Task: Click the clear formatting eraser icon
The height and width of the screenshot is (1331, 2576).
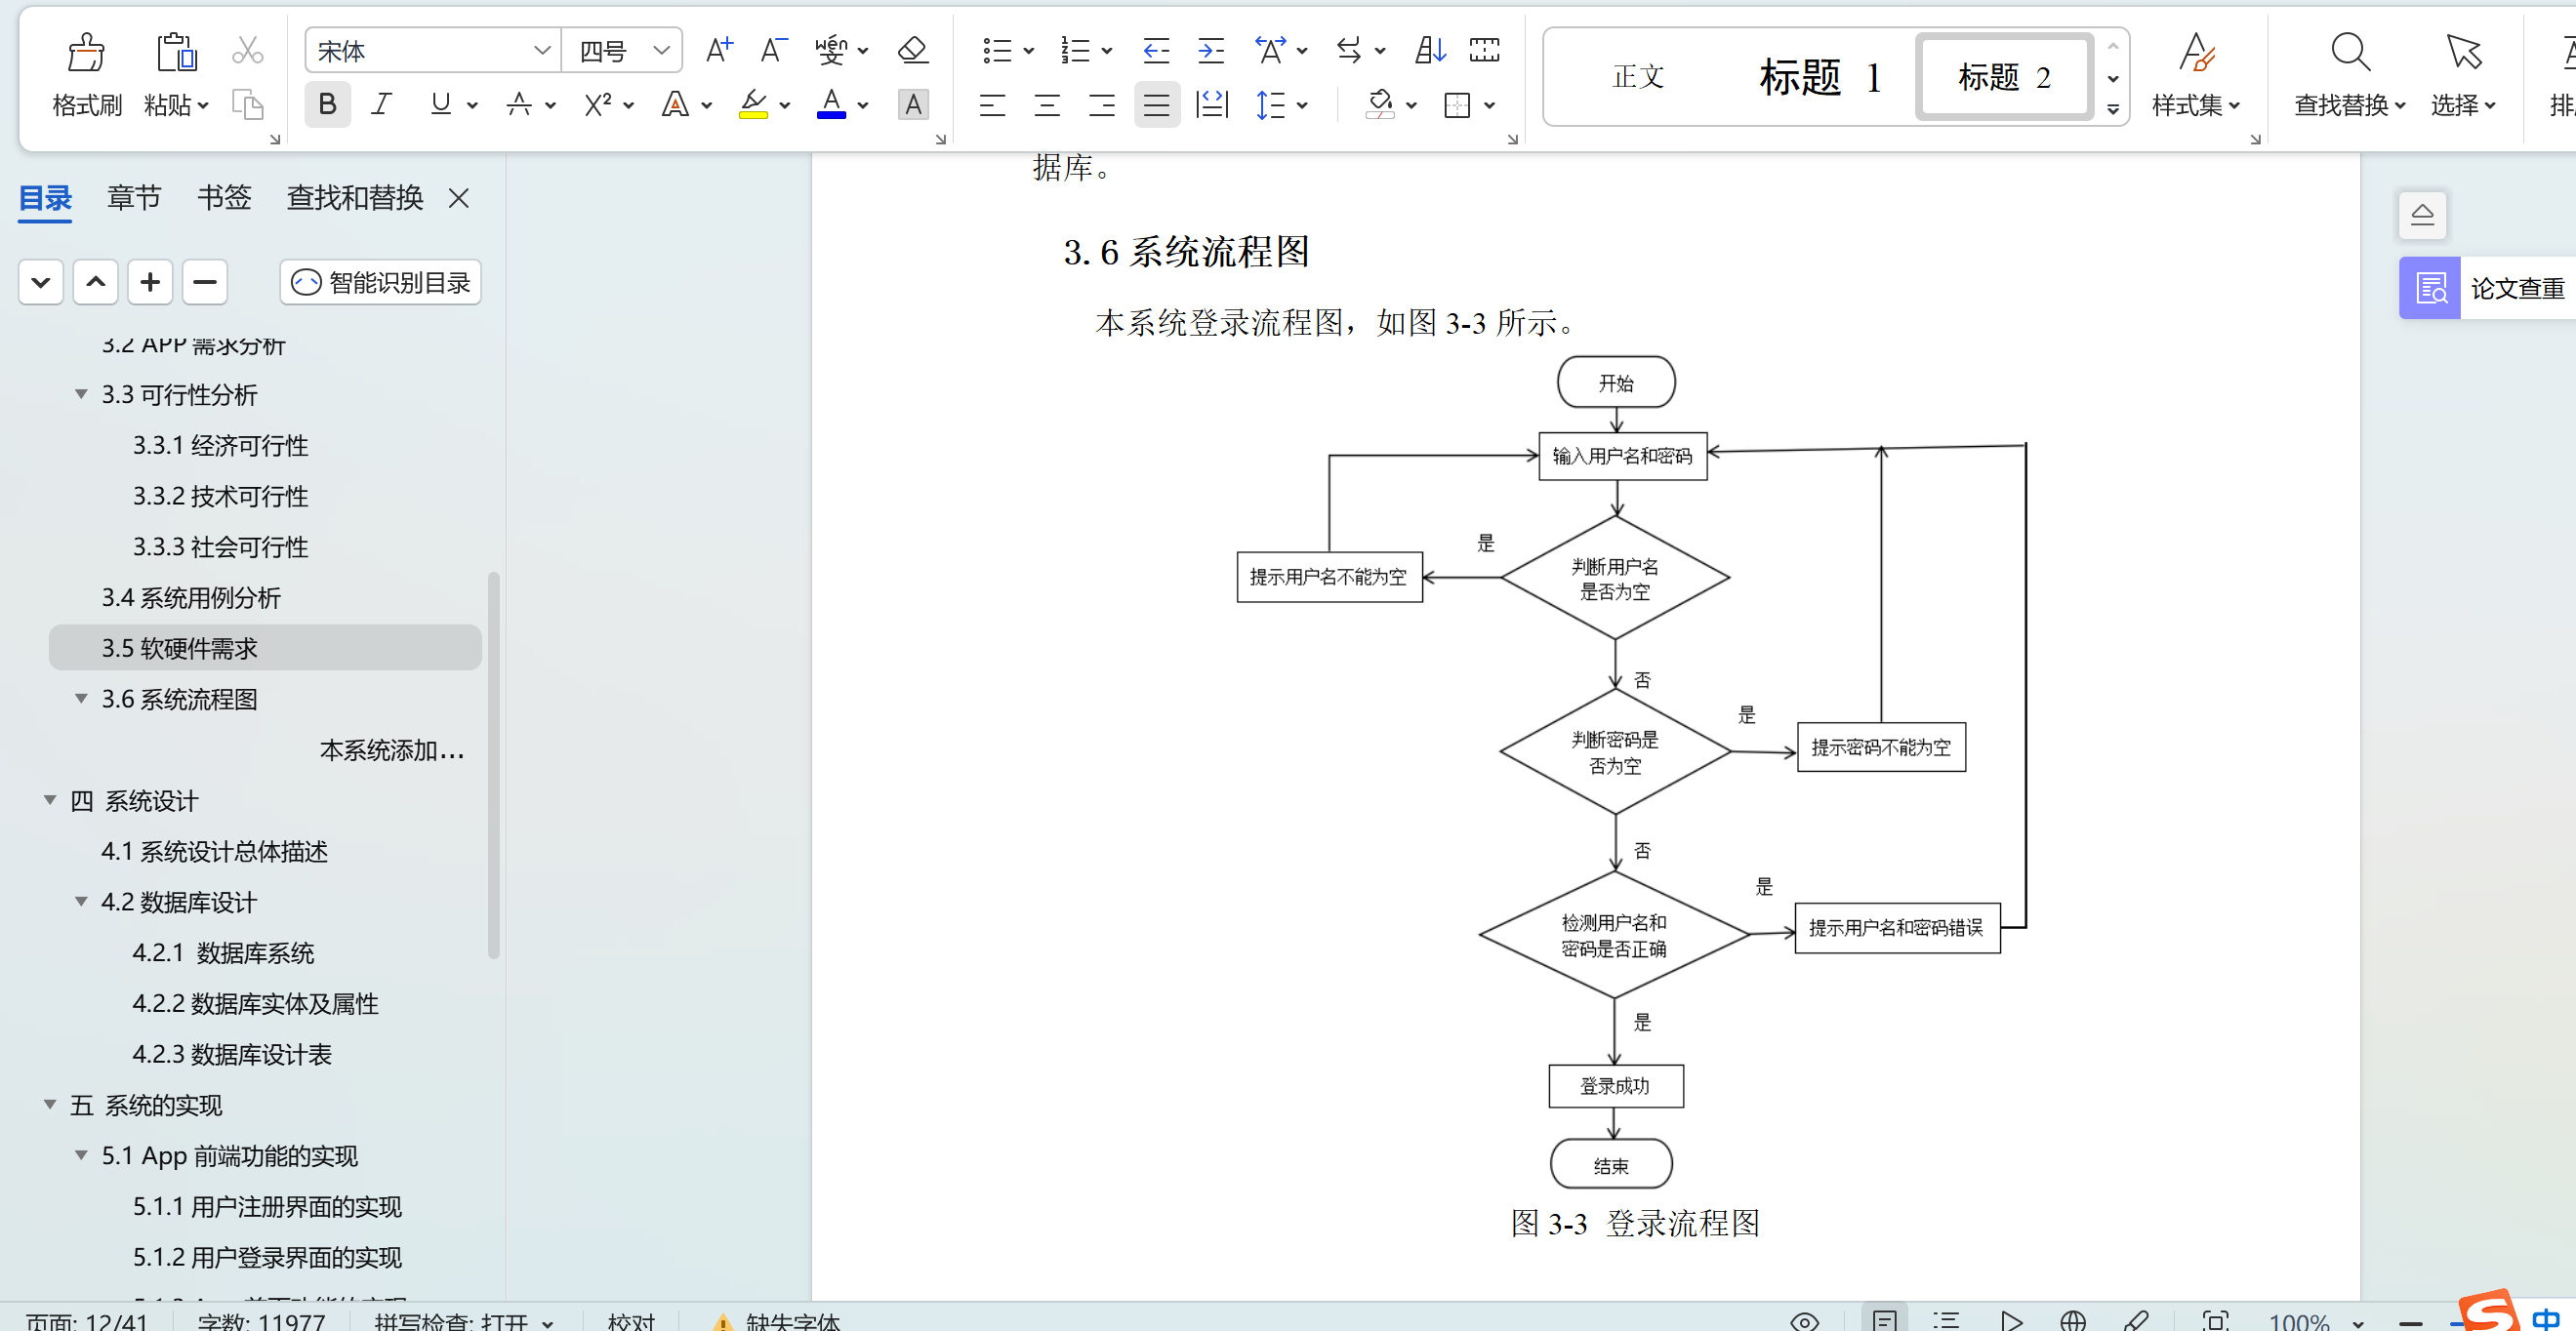Action: click(x=912, y=50)
